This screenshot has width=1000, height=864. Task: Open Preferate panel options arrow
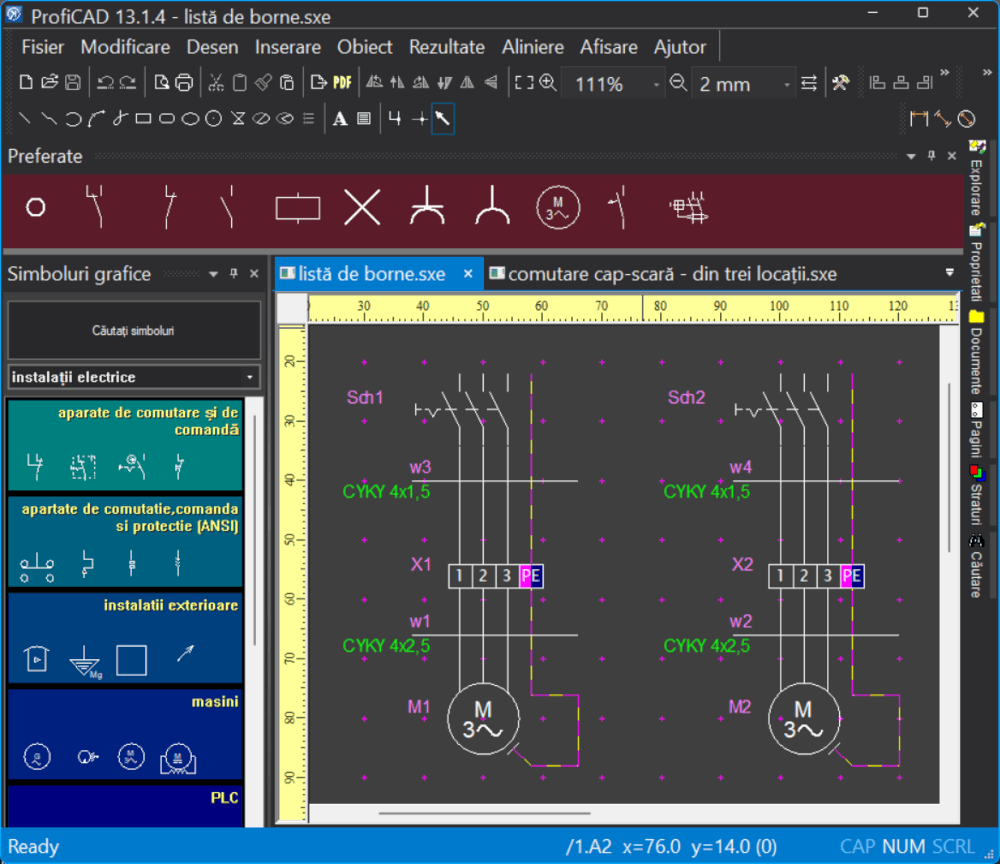click(911, 156)
